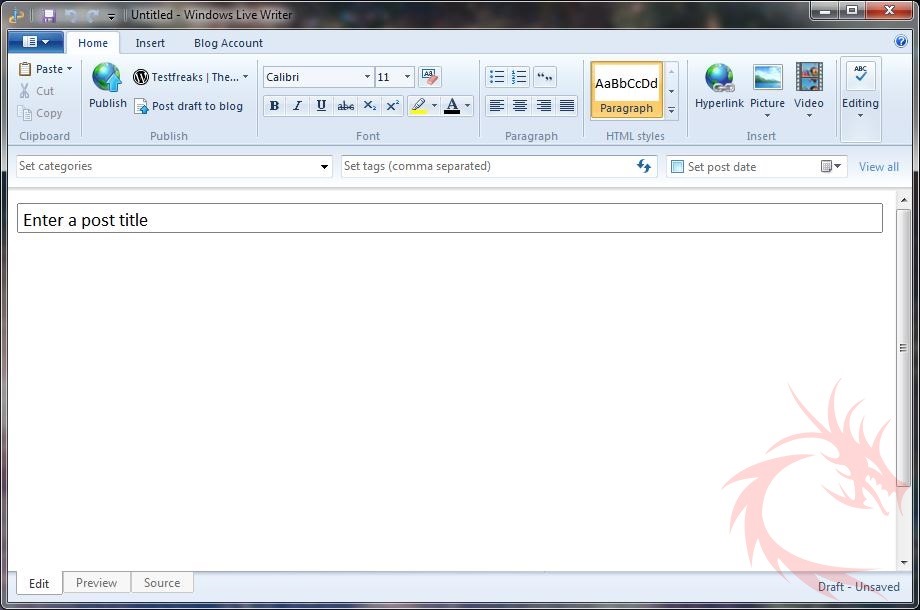Create a numbered list
920x610 pixels.
pyautogui.click(x=519, y=77)
